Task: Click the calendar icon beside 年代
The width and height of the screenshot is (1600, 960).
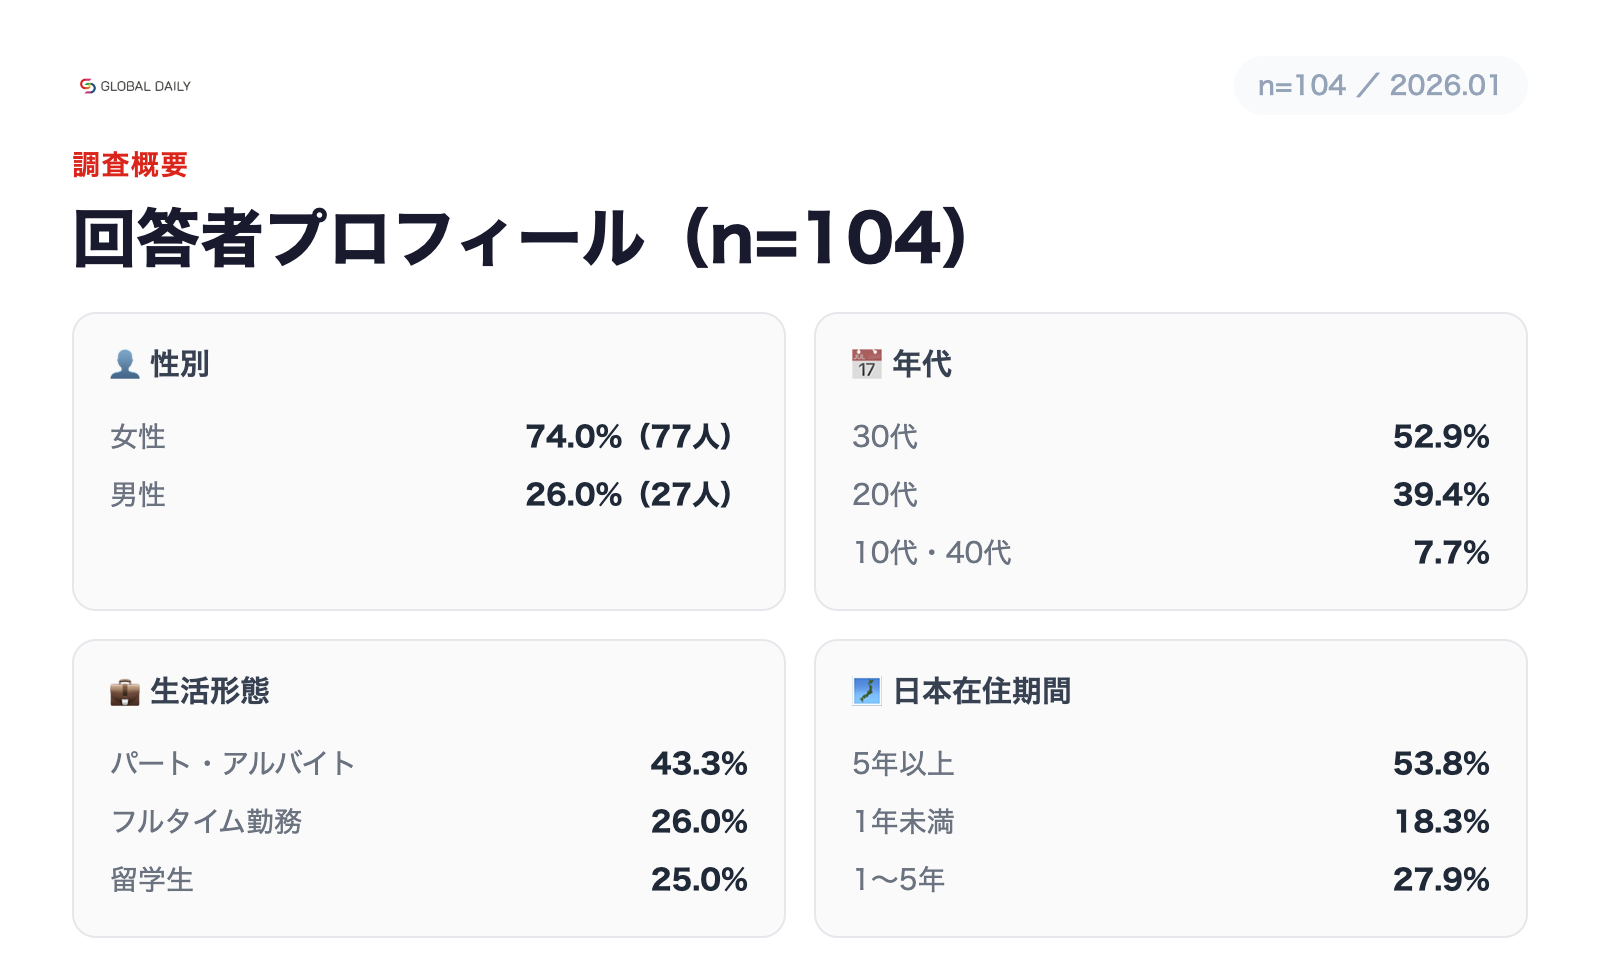Action: click(867, 364)
